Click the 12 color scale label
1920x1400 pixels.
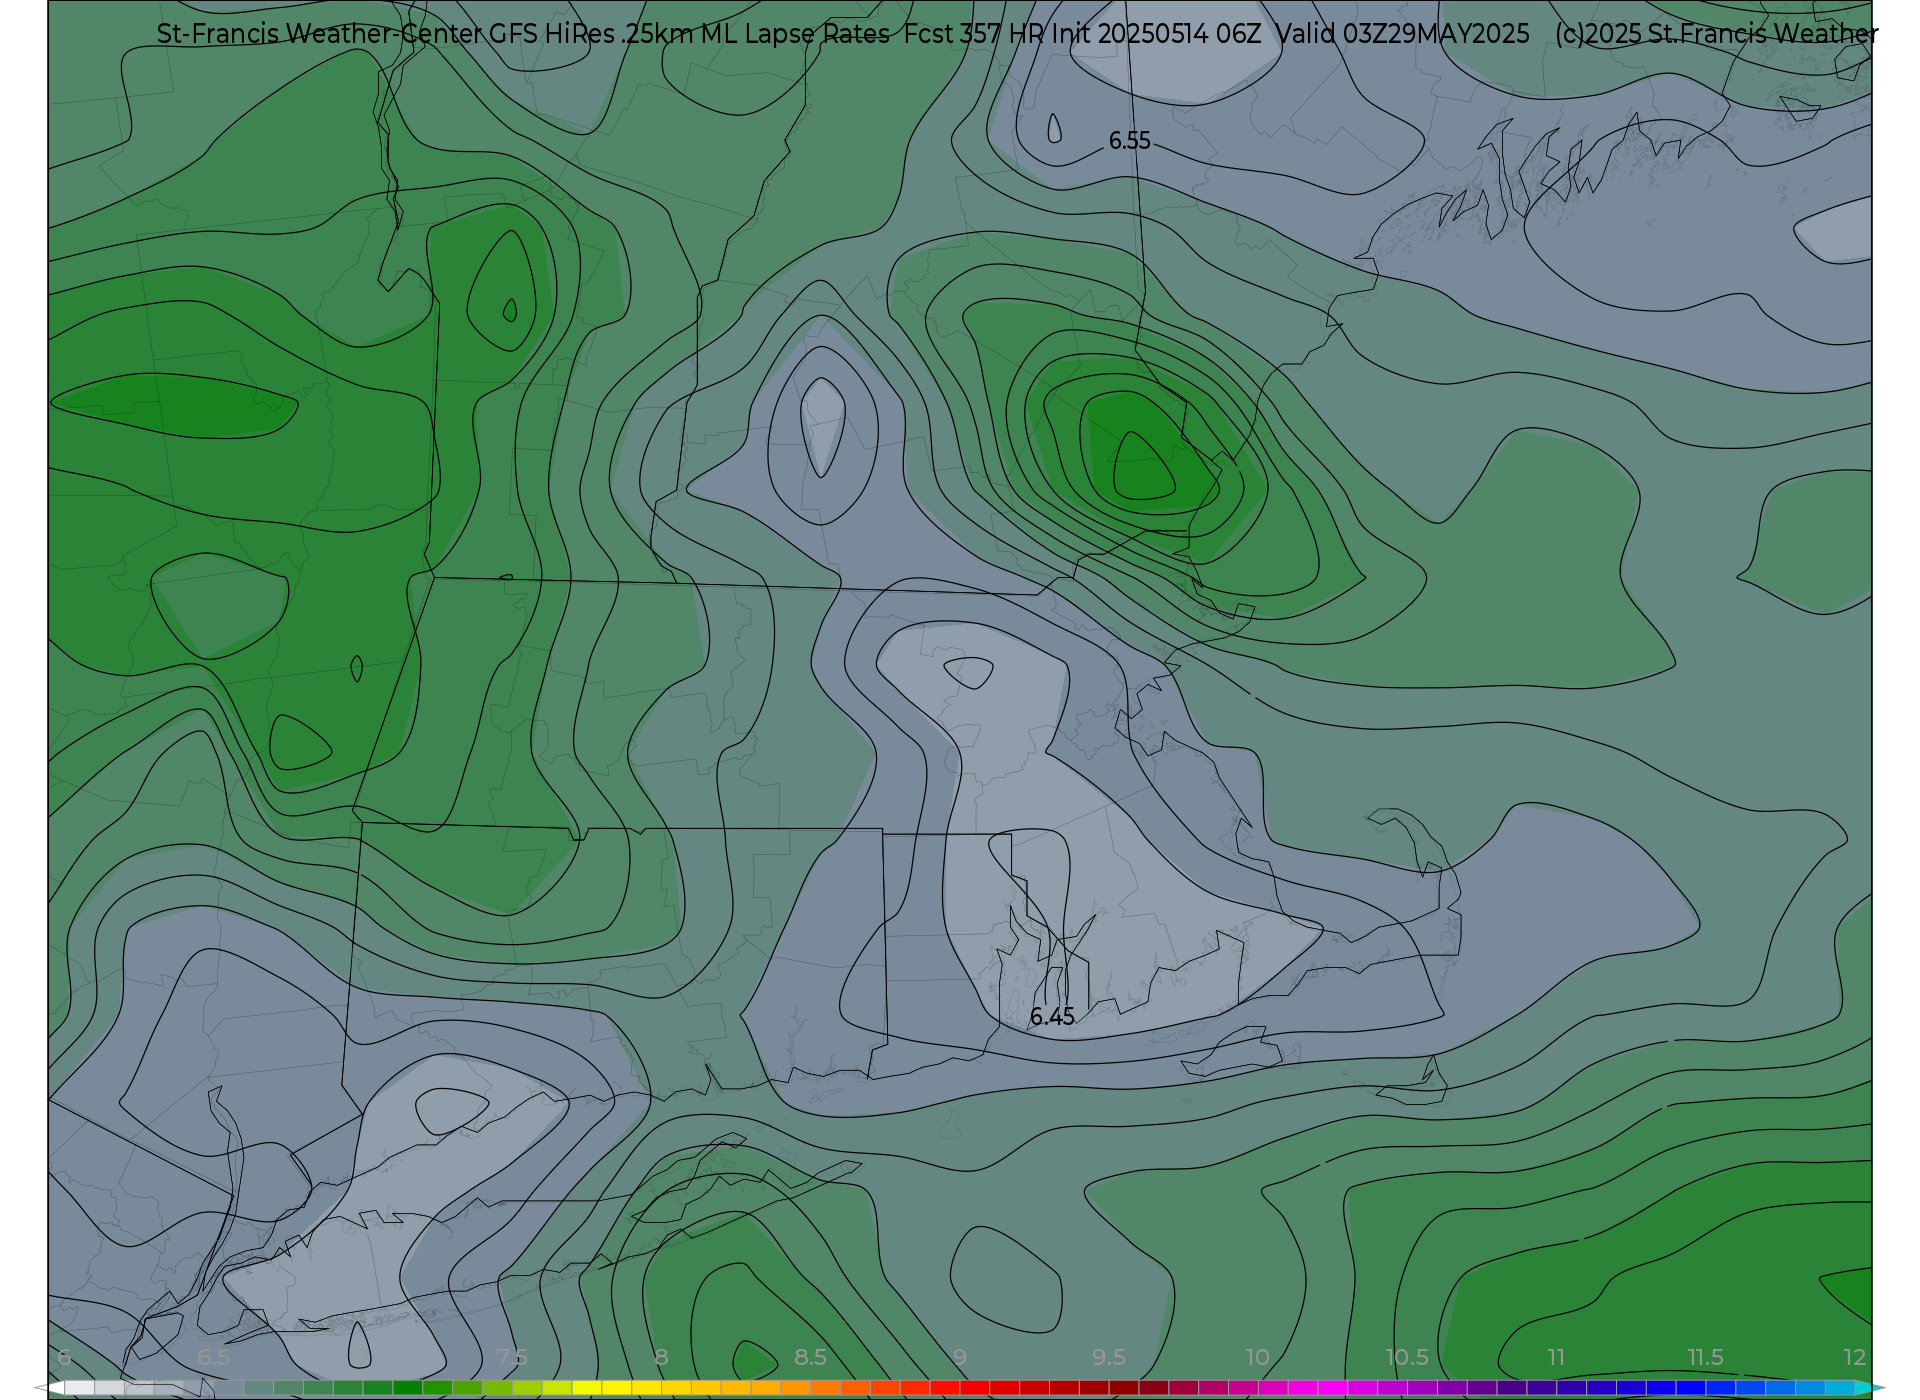1855,1357
